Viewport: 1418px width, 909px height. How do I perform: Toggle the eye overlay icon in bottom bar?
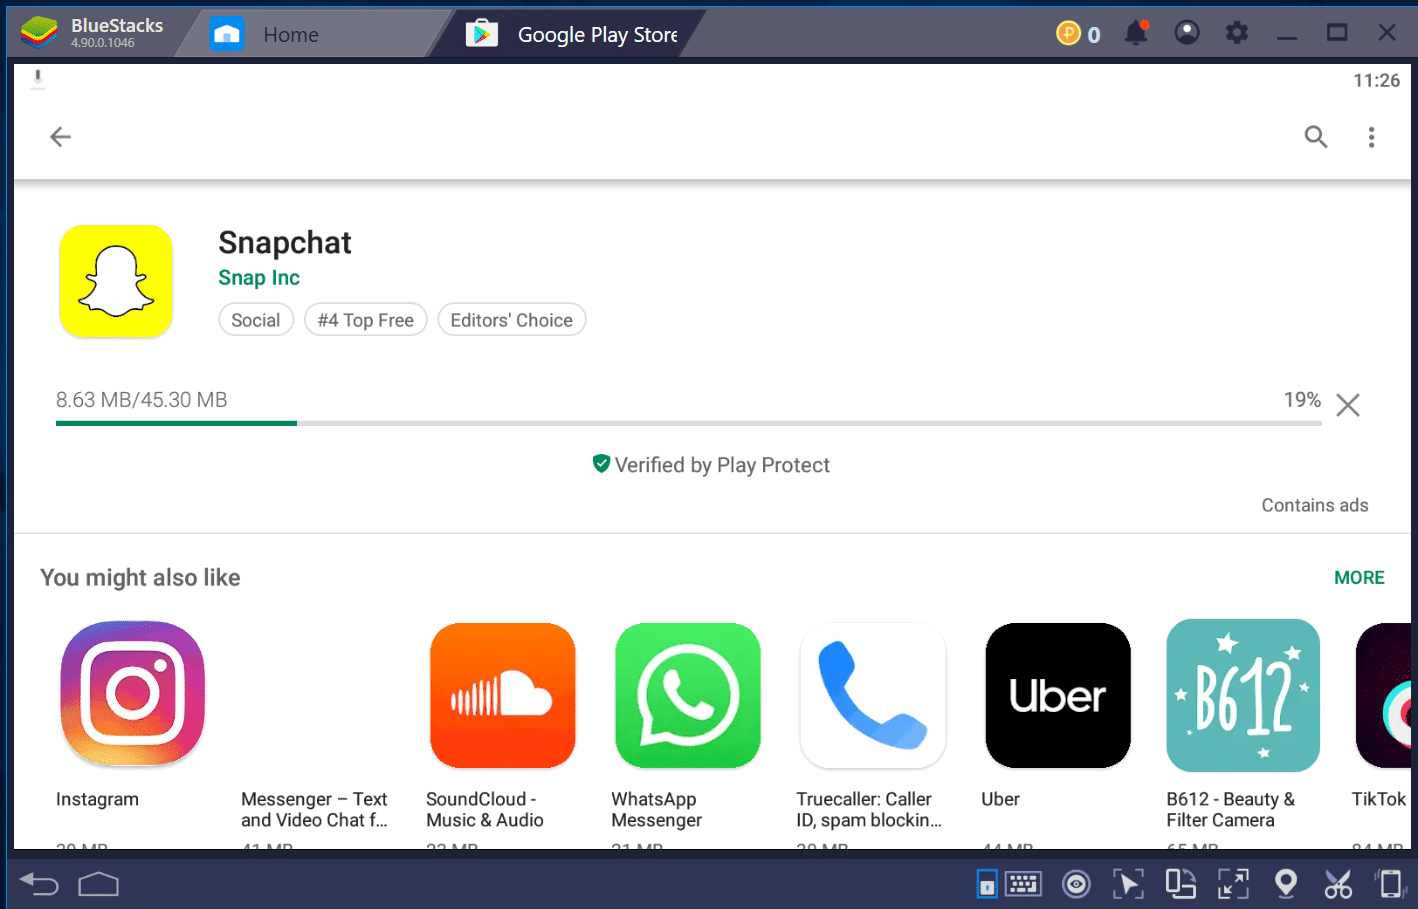[x=1076, y=884]
